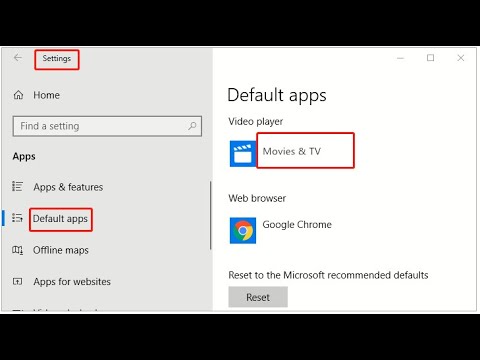Click the Offline maps icon

(18, 250)
